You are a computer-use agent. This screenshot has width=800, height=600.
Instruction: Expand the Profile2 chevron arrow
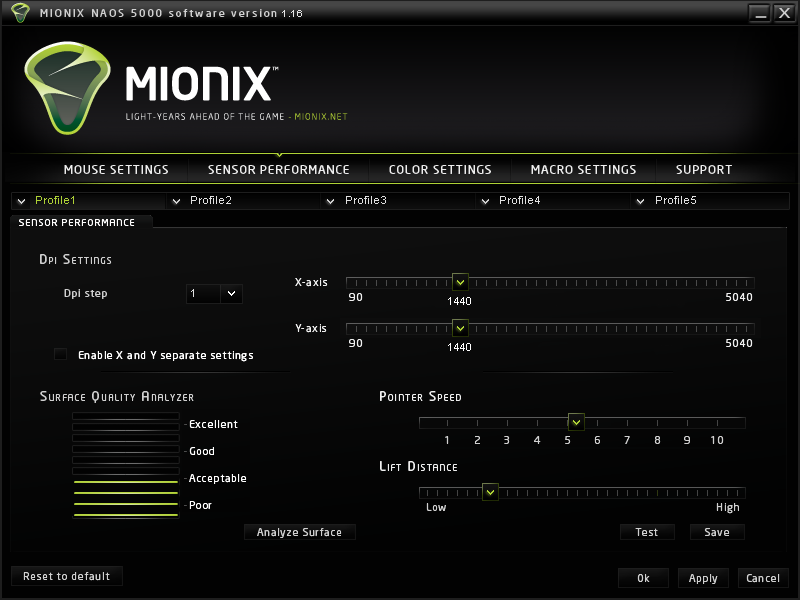177,201
